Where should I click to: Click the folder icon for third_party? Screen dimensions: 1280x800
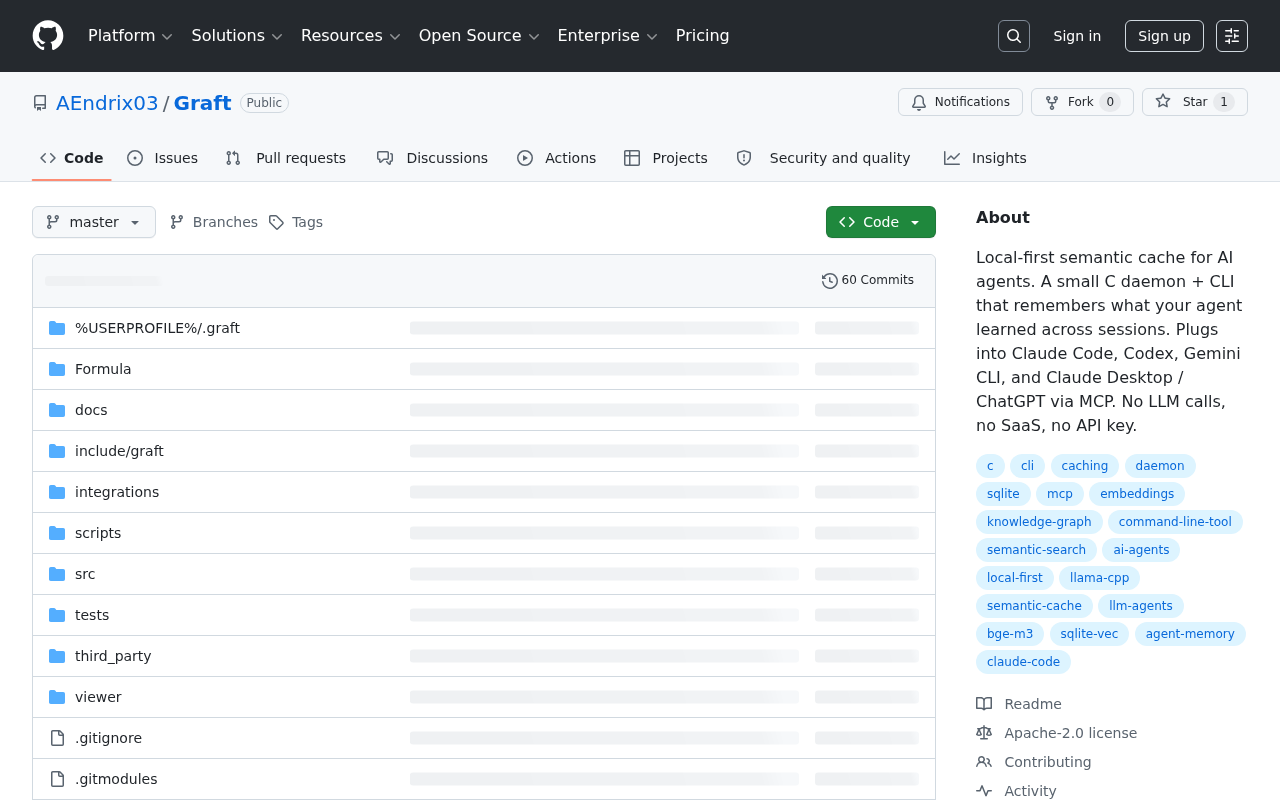click(x=57, y=656)
